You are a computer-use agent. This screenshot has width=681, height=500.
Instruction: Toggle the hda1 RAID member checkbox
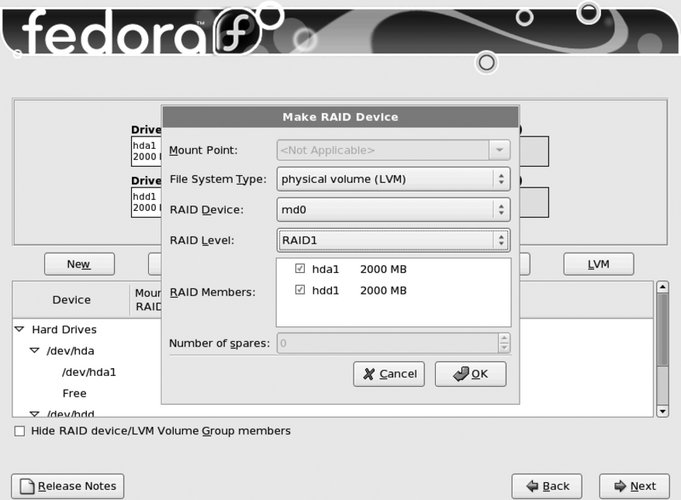pyautogui.click(x=300, y=269)
